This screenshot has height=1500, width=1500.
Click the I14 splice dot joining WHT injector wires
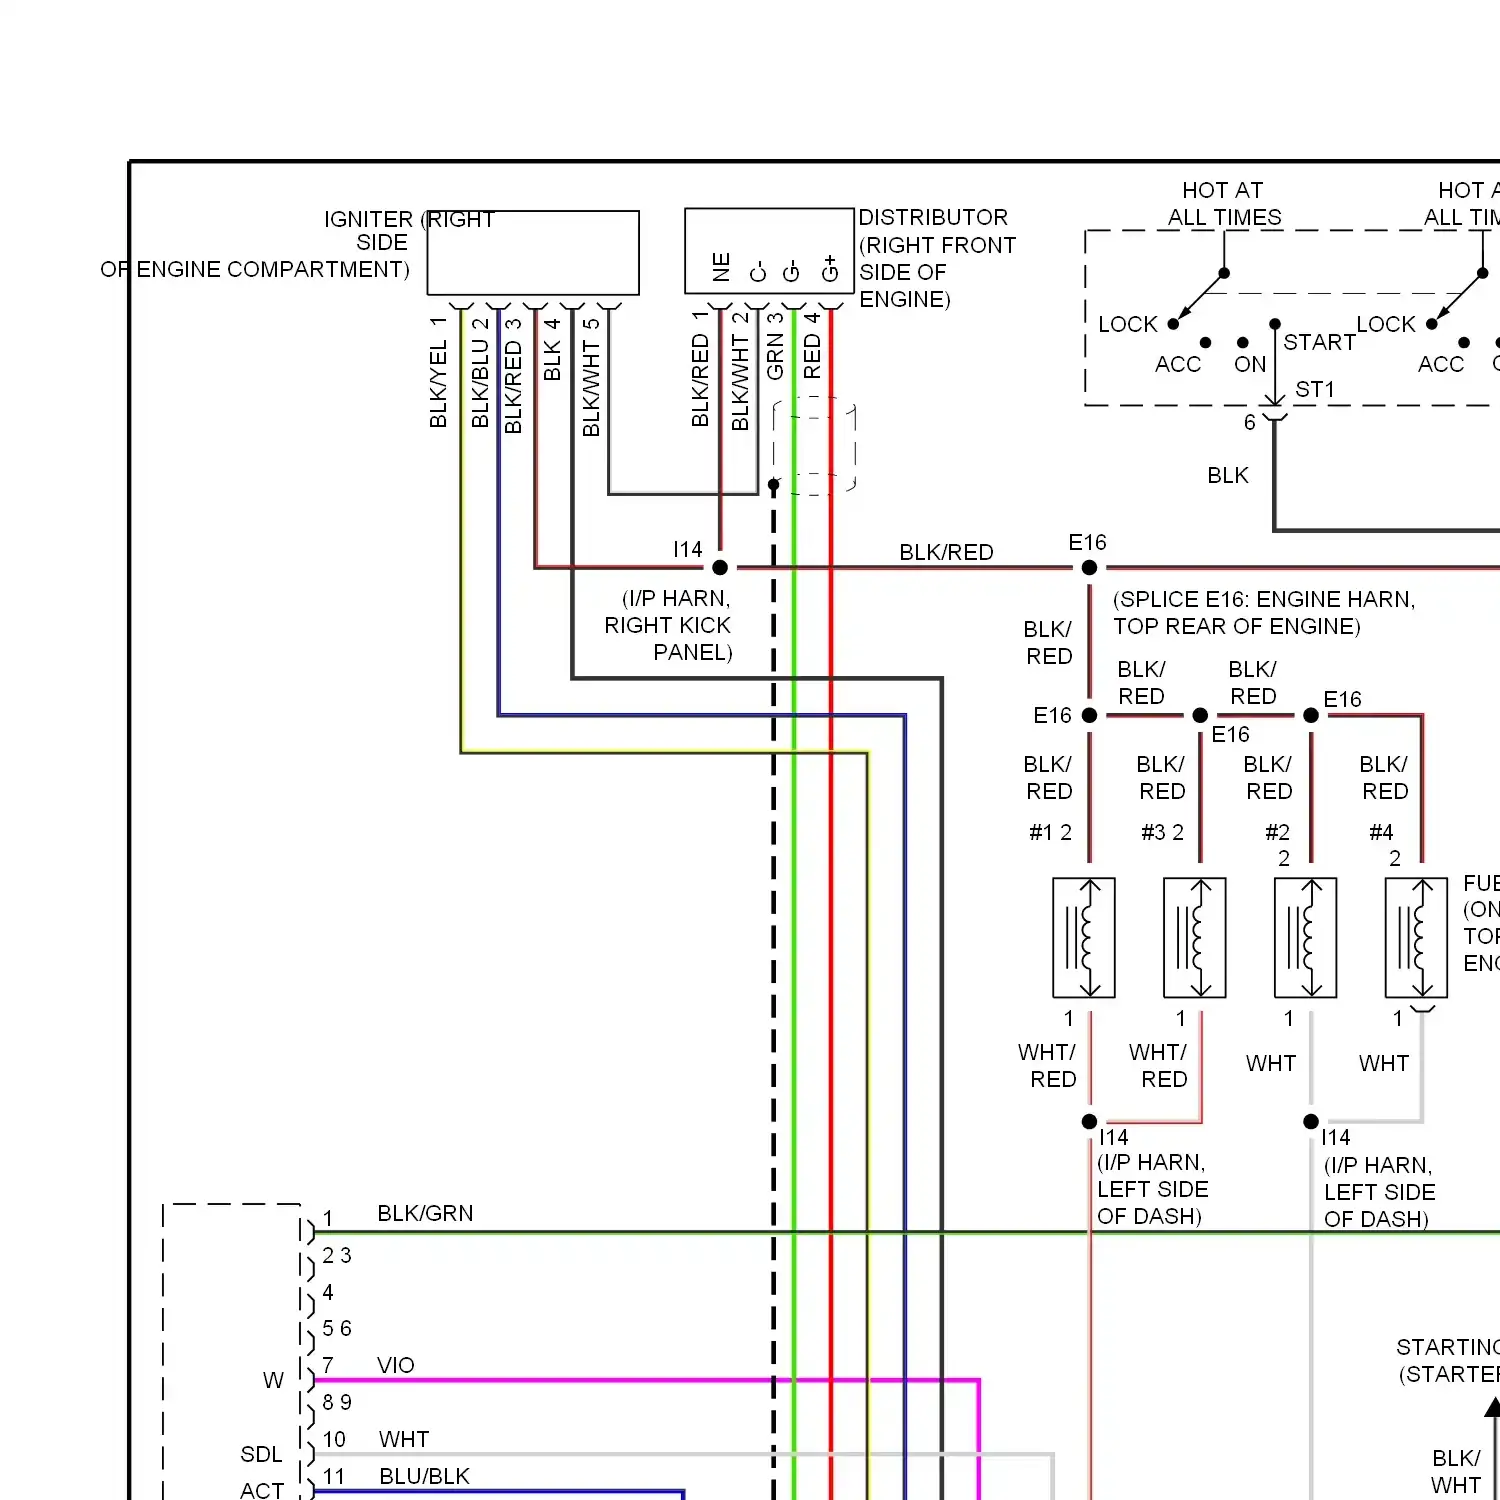point(1311,1122)
